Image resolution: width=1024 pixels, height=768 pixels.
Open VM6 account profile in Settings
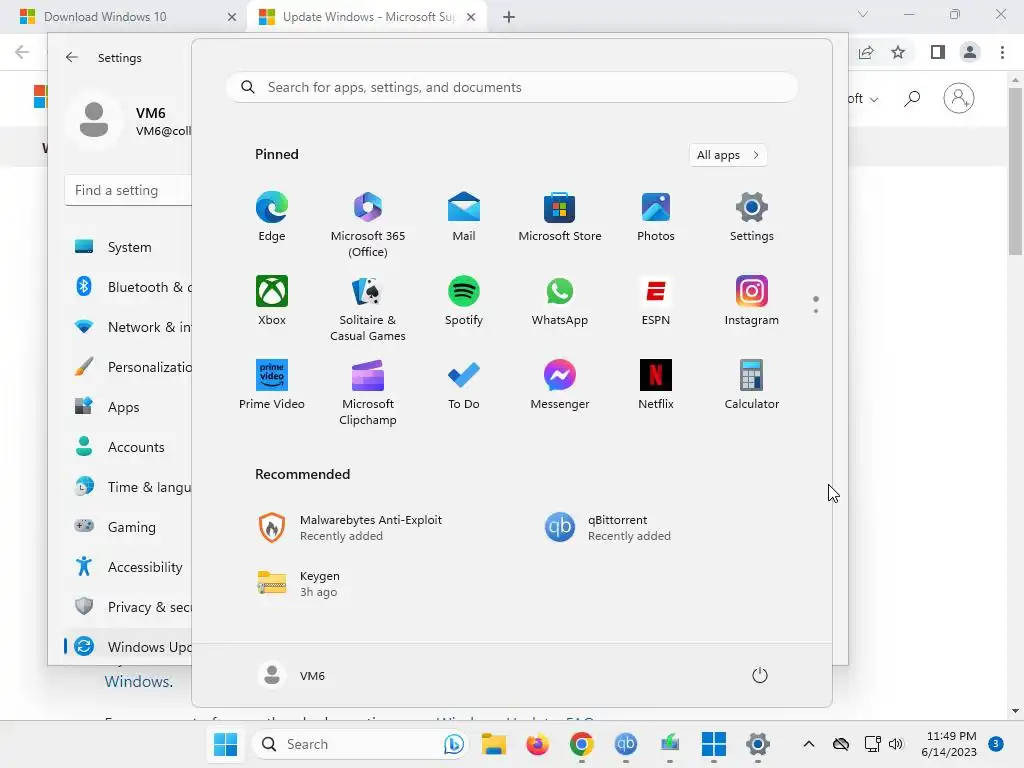coord(129,121)
